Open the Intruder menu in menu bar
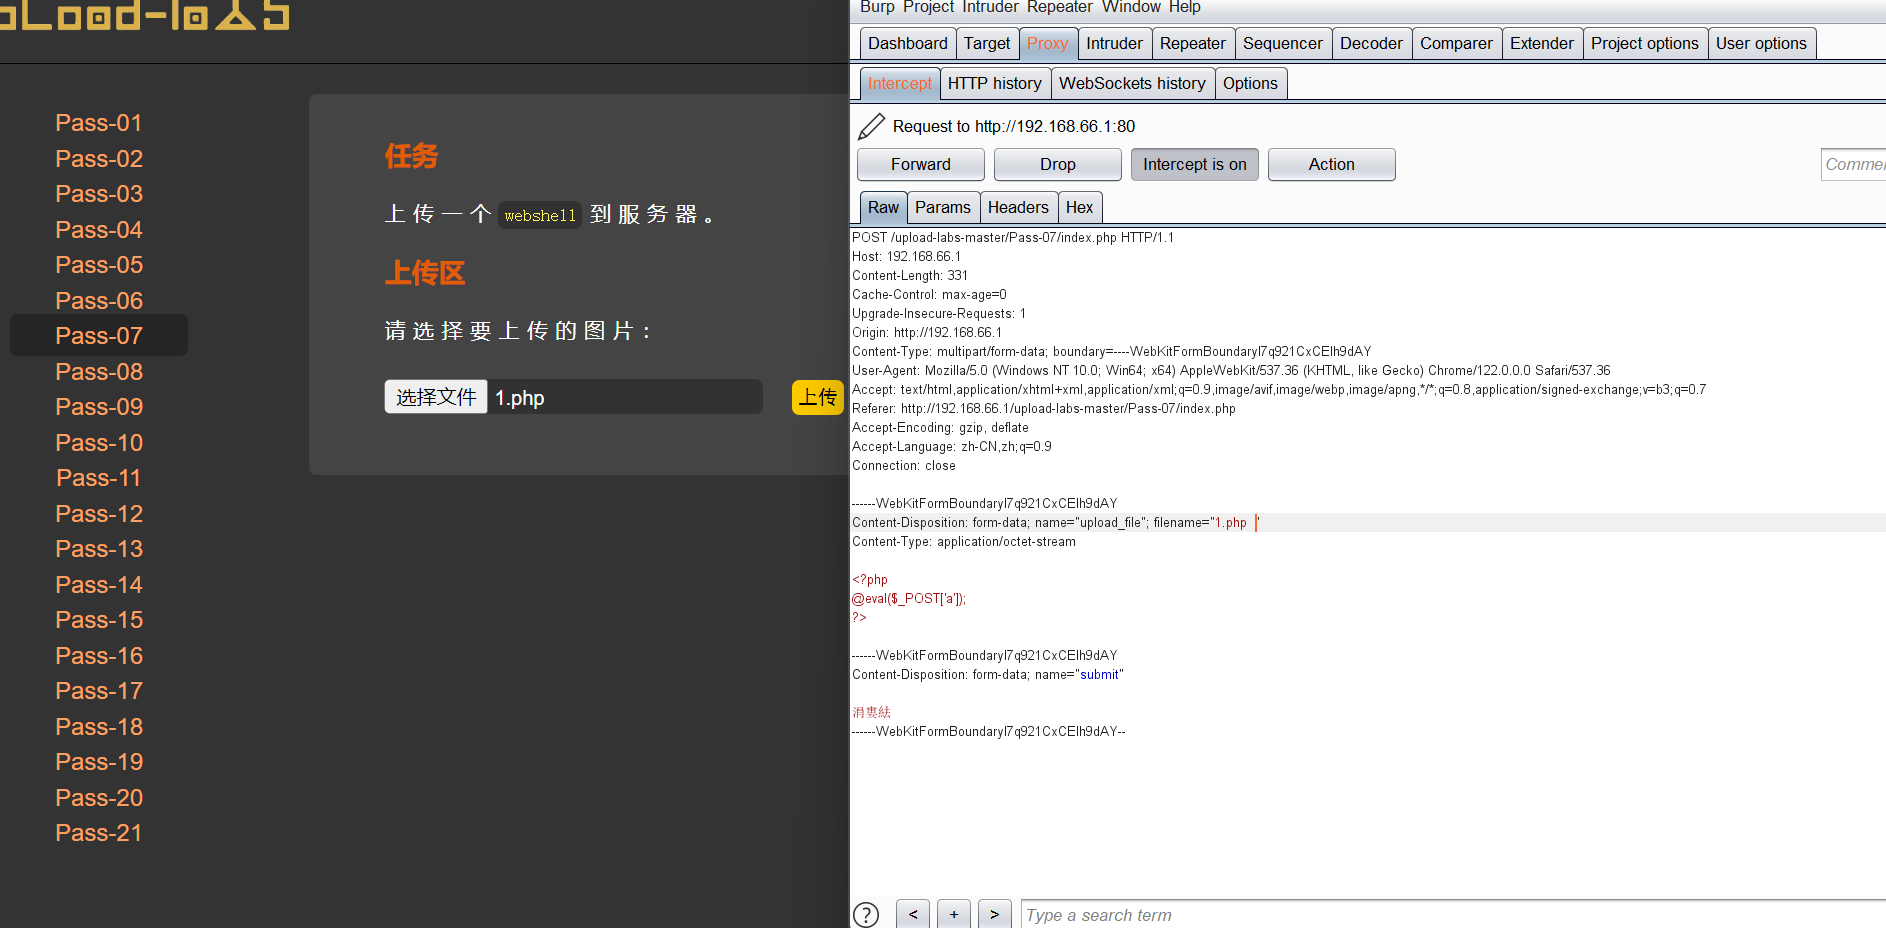Viewport: 1886px width, 928px height. pos(990,7)
